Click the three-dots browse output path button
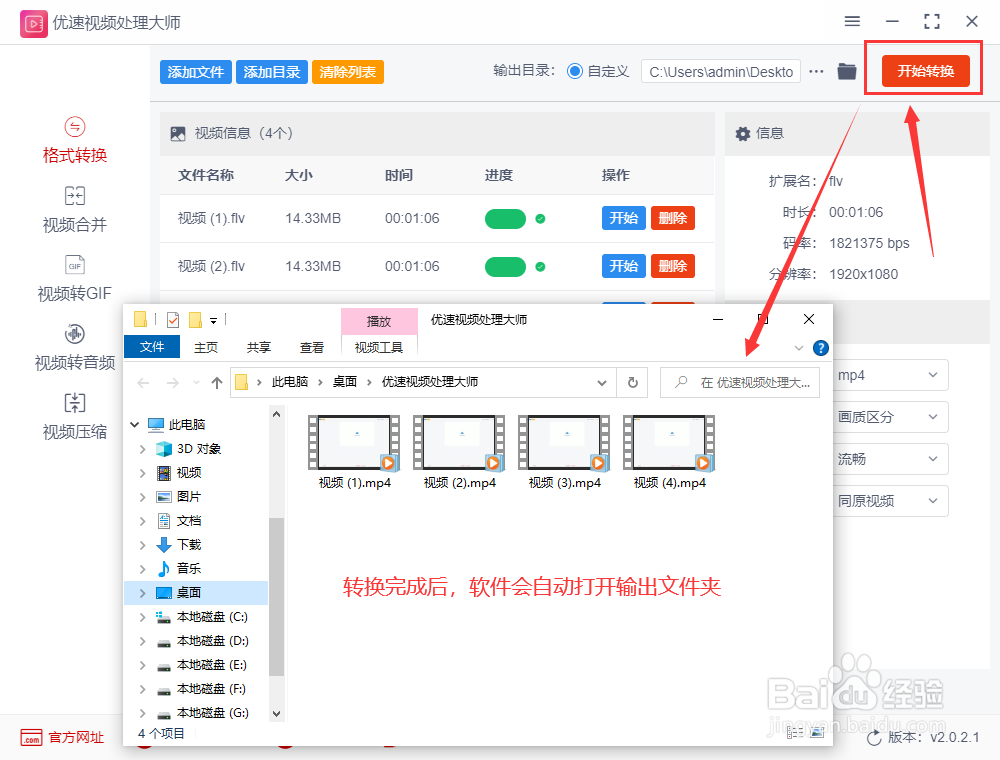 816,71
